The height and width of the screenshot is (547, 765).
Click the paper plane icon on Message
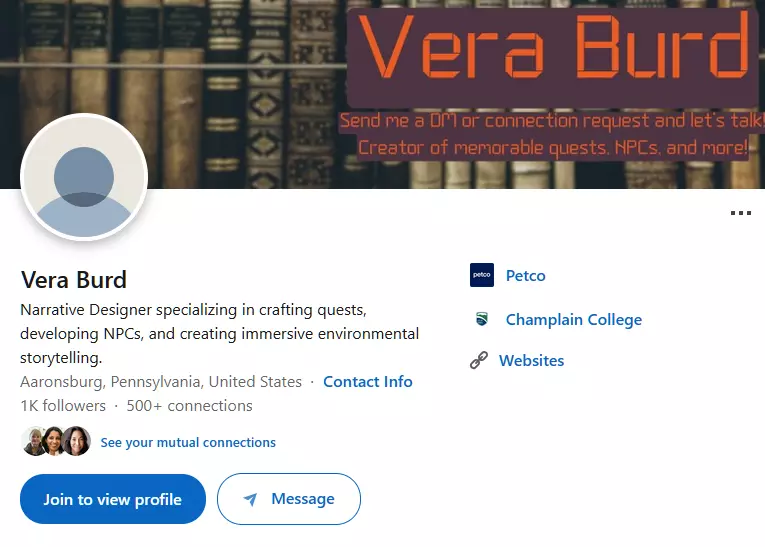point(251,499)
